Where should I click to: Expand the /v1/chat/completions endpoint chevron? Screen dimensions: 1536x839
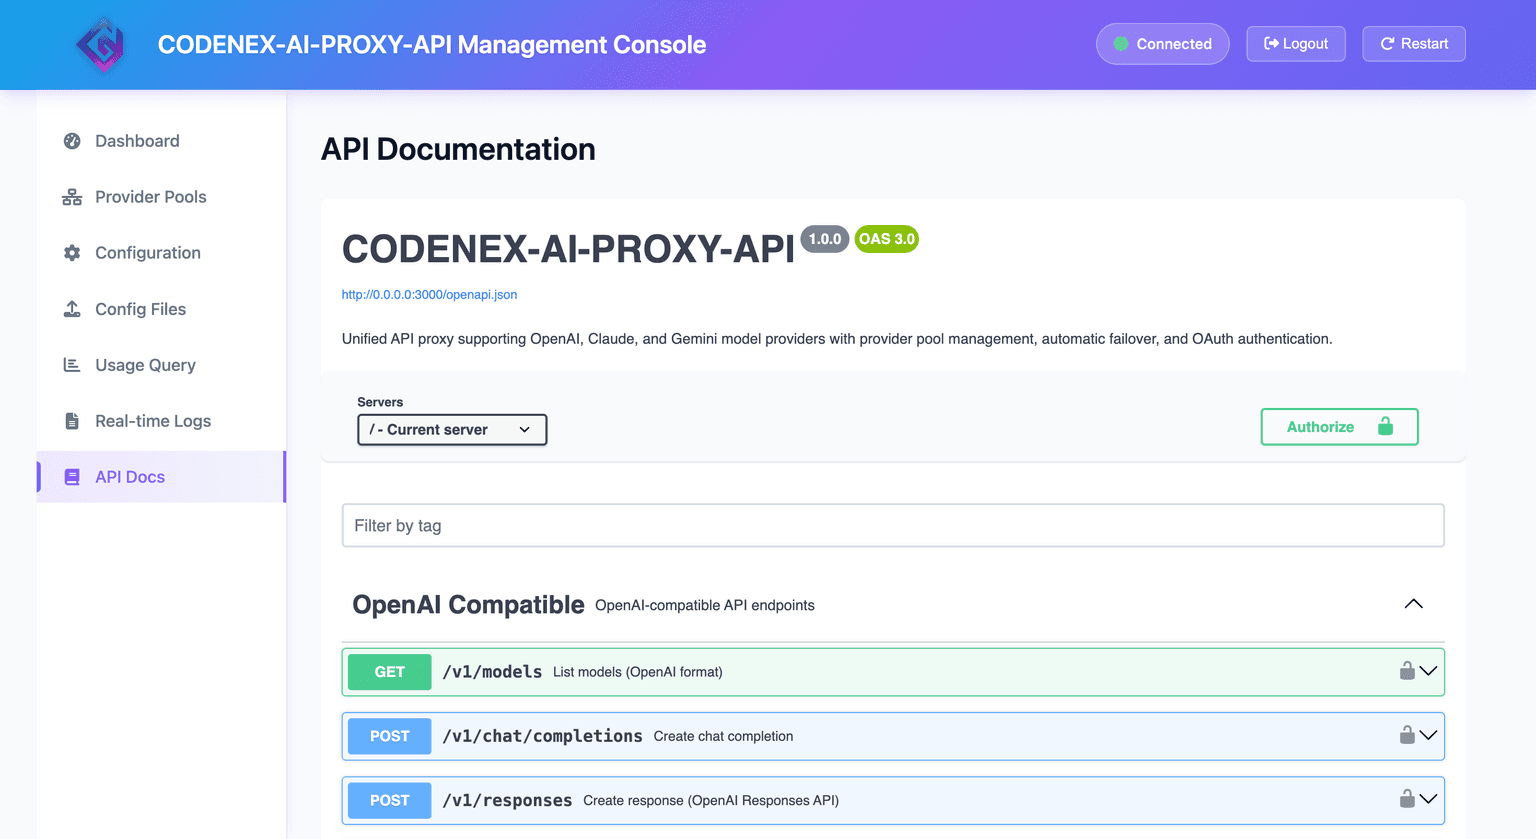click(x=1428, y=735)
